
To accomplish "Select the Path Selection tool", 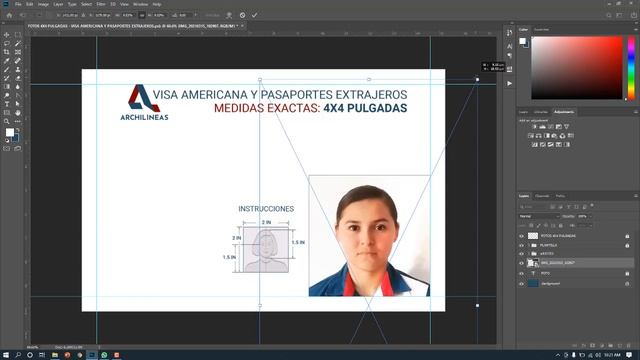I will (x=18, y=104).
